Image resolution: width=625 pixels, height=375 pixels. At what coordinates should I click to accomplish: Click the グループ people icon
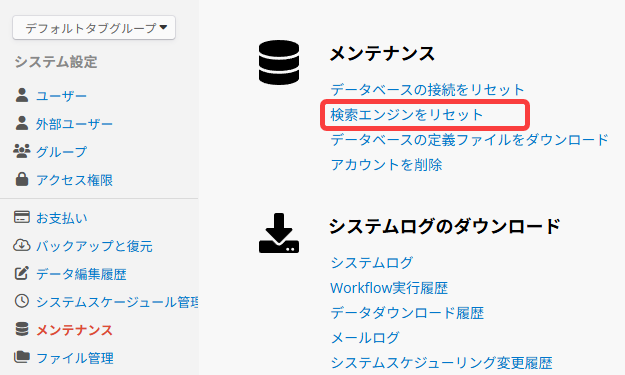coord(22,151)
